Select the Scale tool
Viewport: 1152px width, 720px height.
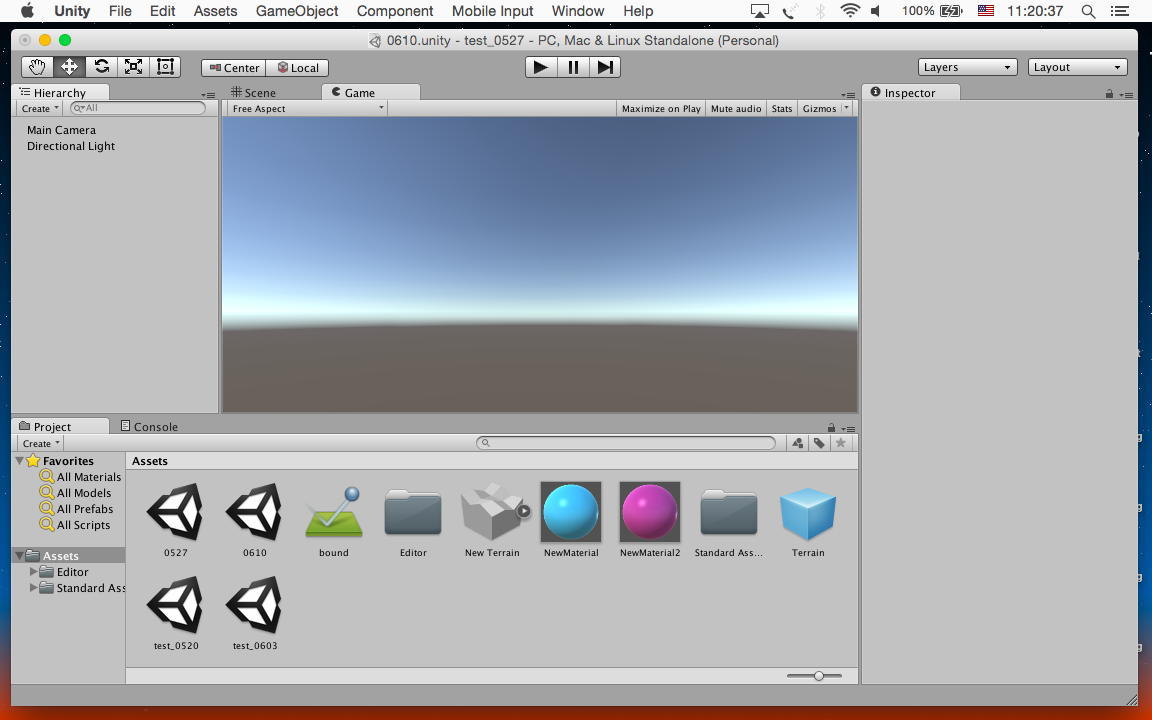(x=133, y=67)
